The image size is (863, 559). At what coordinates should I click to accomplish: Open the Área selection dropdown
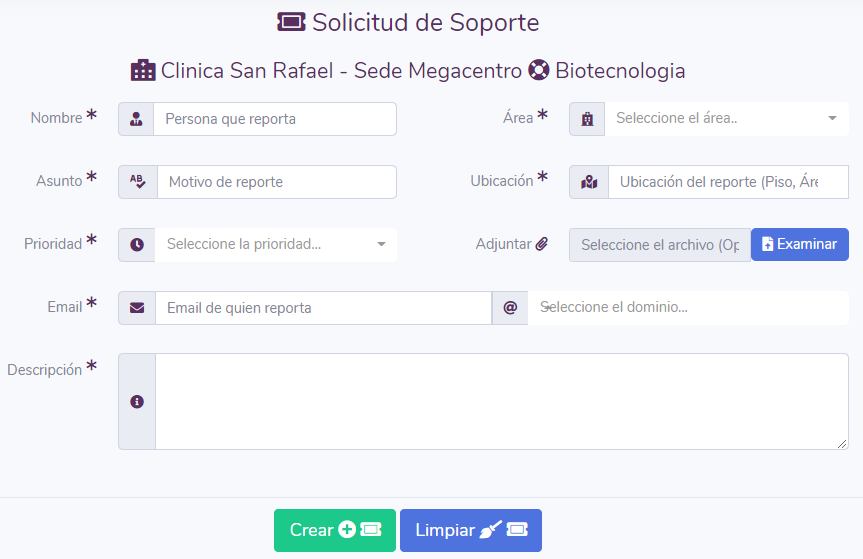pos(726,119)
